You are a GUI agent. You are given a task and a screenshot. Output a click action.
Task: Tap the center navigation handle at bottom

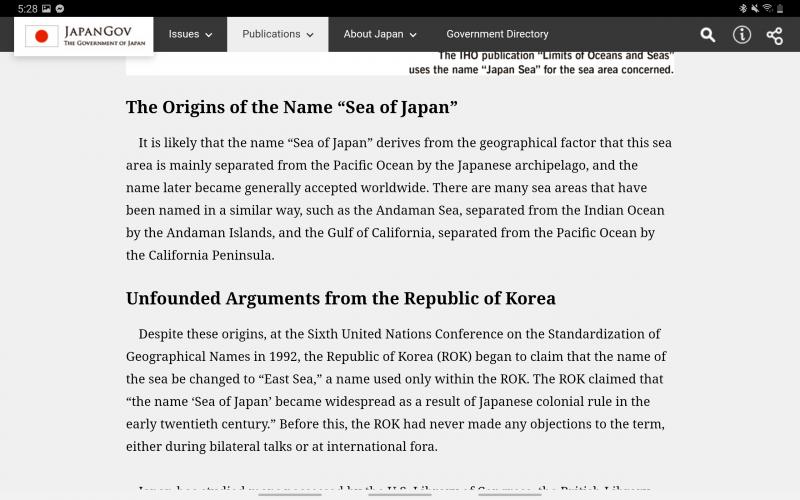[x=400, y=494]
